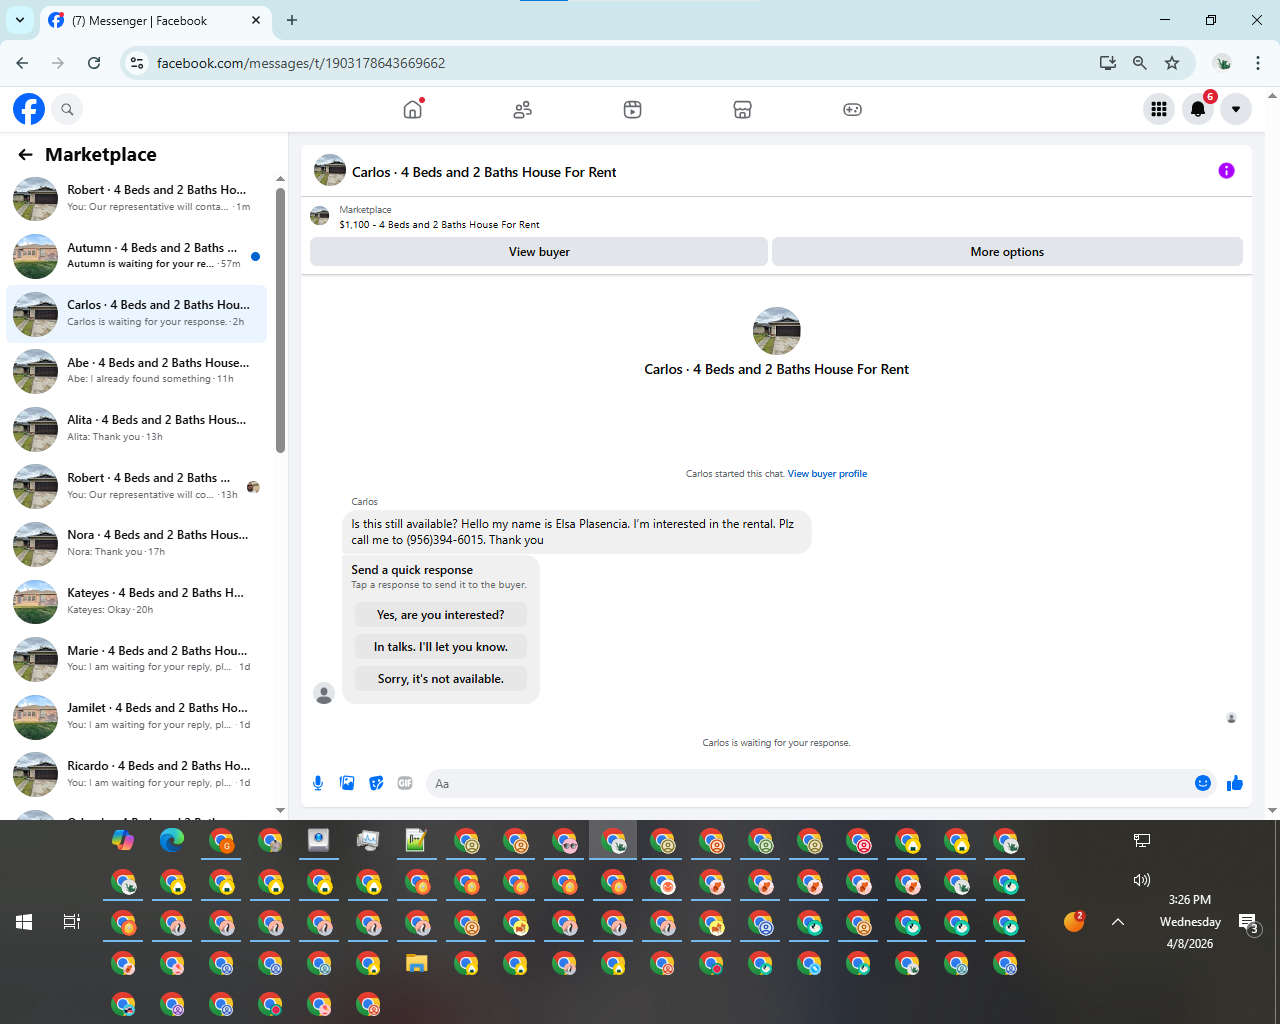Open the Chrome three-dot menu
The image size is (1280, 1024).
[1258, 63]
